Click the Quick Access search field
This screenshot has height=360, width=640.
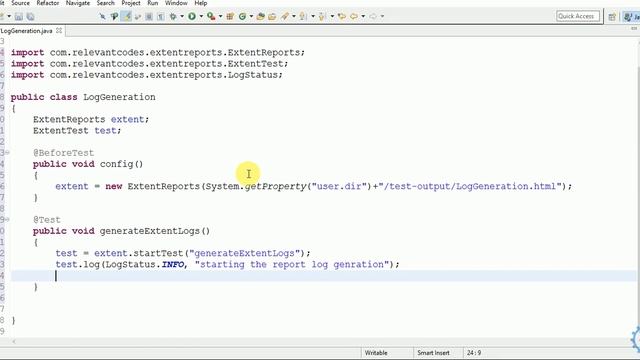[x=578, y=16]
